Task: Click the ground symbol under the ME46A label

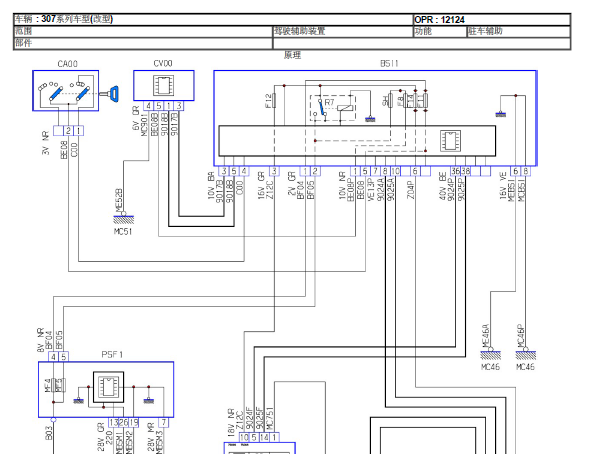Action: coord(490,354)
